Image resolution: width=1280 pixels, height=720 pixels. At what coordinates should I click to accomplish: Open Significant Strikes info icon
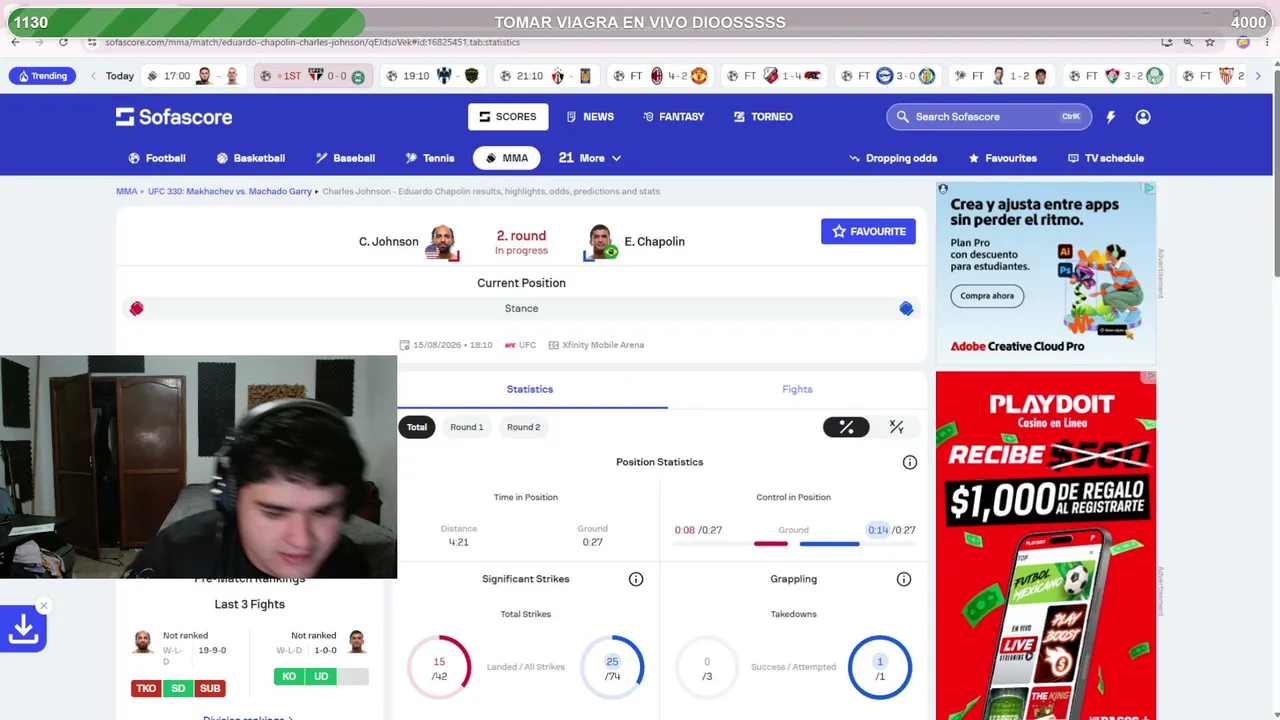tap(636, 579)
